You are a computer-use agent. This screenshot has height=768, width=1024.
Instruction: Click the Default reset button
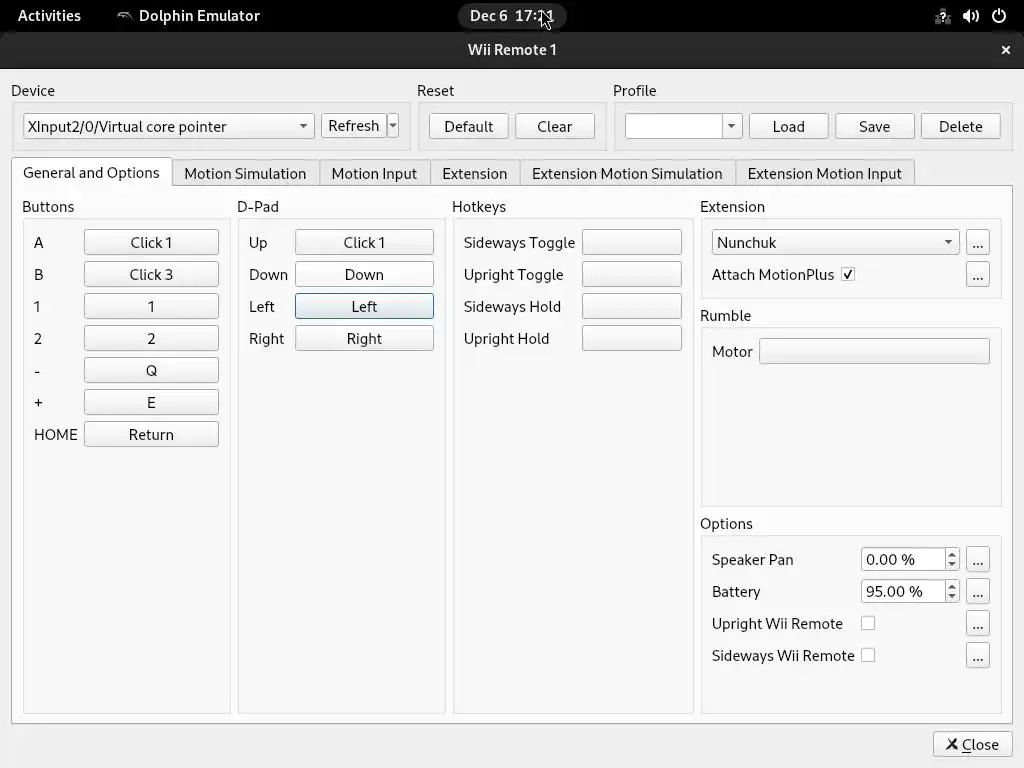click(468, 126)
